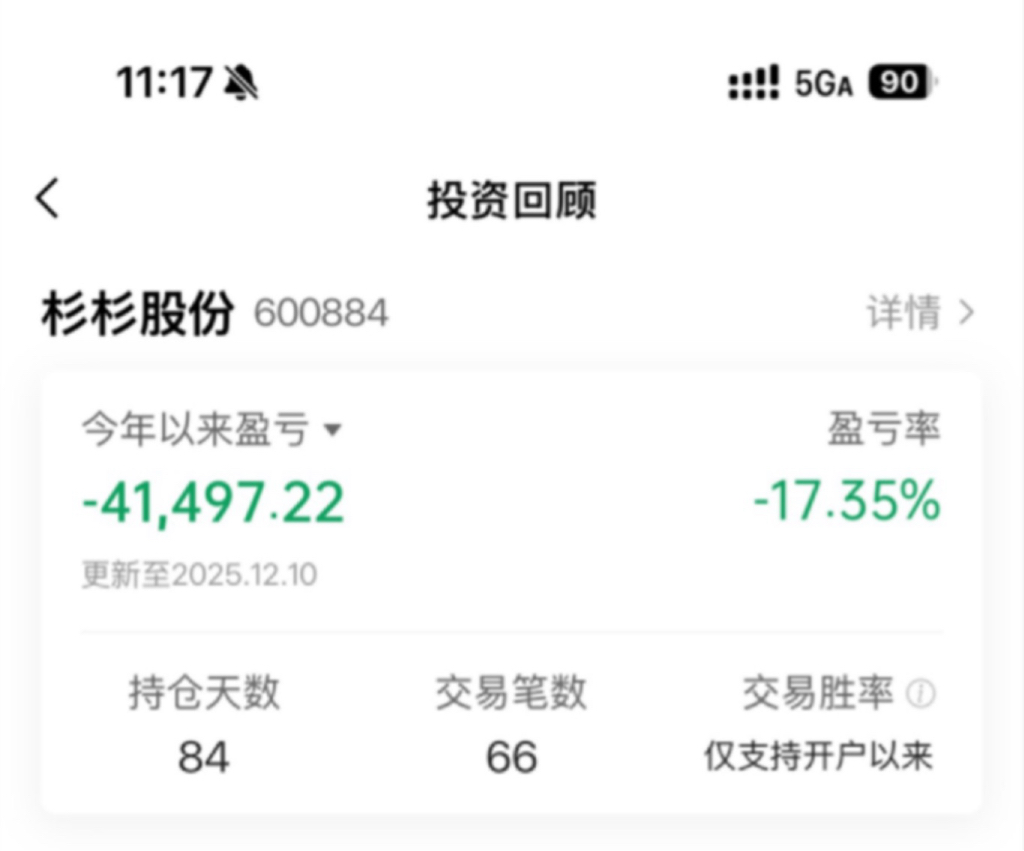Viewport: 1024px width, 851px height.
Task: Tap trade count value 66
Action: pyautogui.click(x=511, y=757)
